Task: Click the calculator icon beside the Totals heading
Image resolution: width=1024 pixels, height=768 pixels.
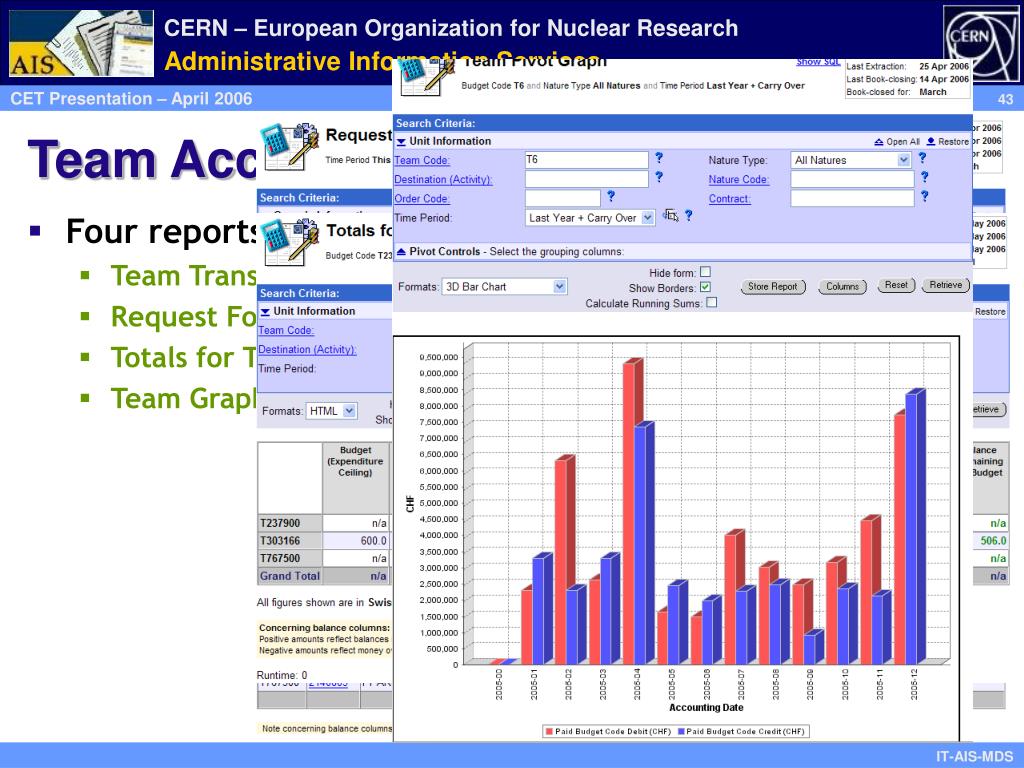Action: (x=289, y=242)
